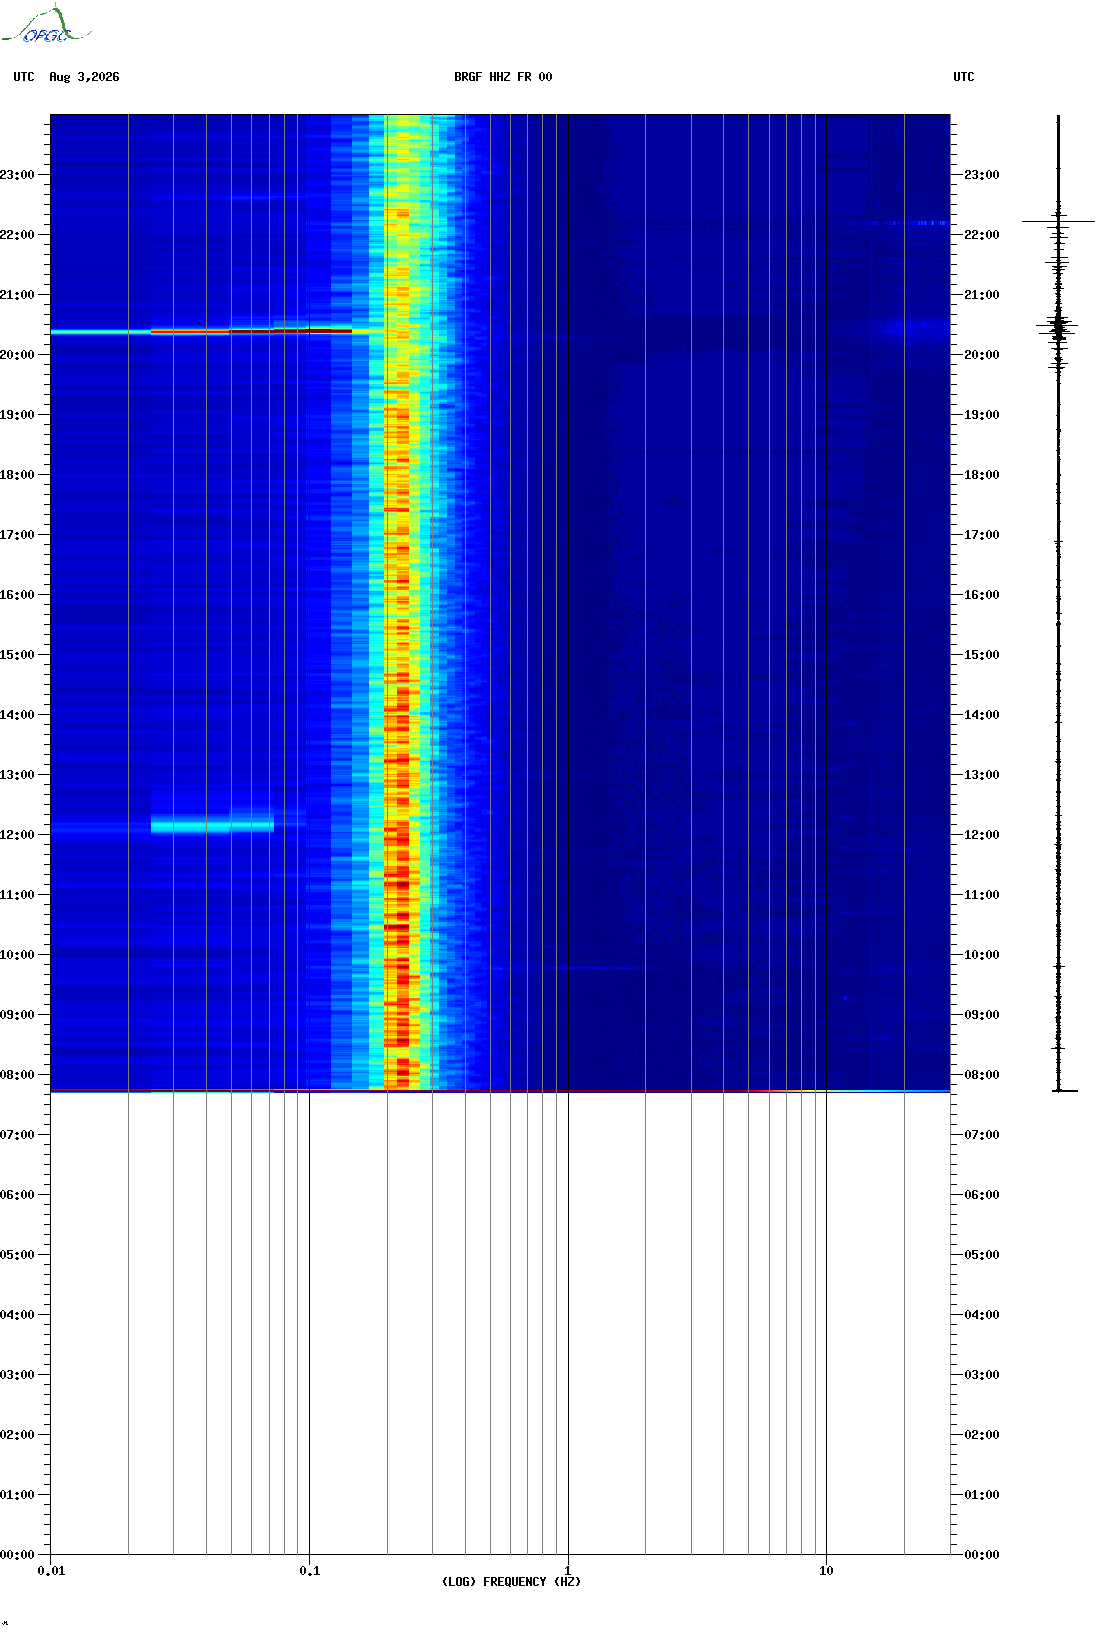Screen dimensions: 1102x1634
Task: Click the OFGC logo
Action: coord(46,26)
